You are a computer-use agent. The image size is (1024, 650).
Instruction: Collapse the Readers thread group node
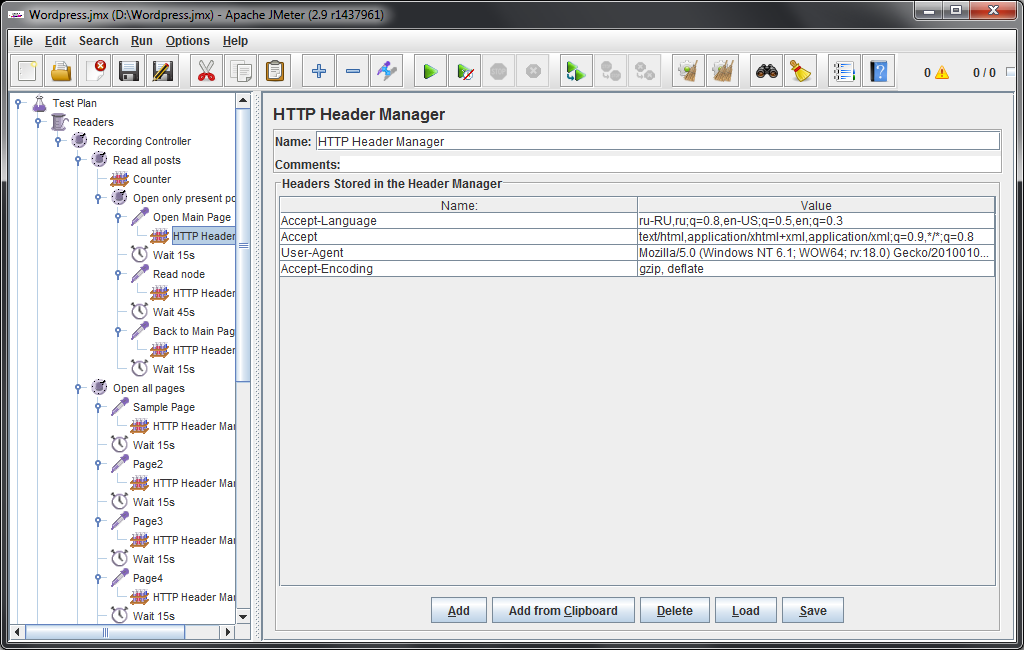pos(39,122)
